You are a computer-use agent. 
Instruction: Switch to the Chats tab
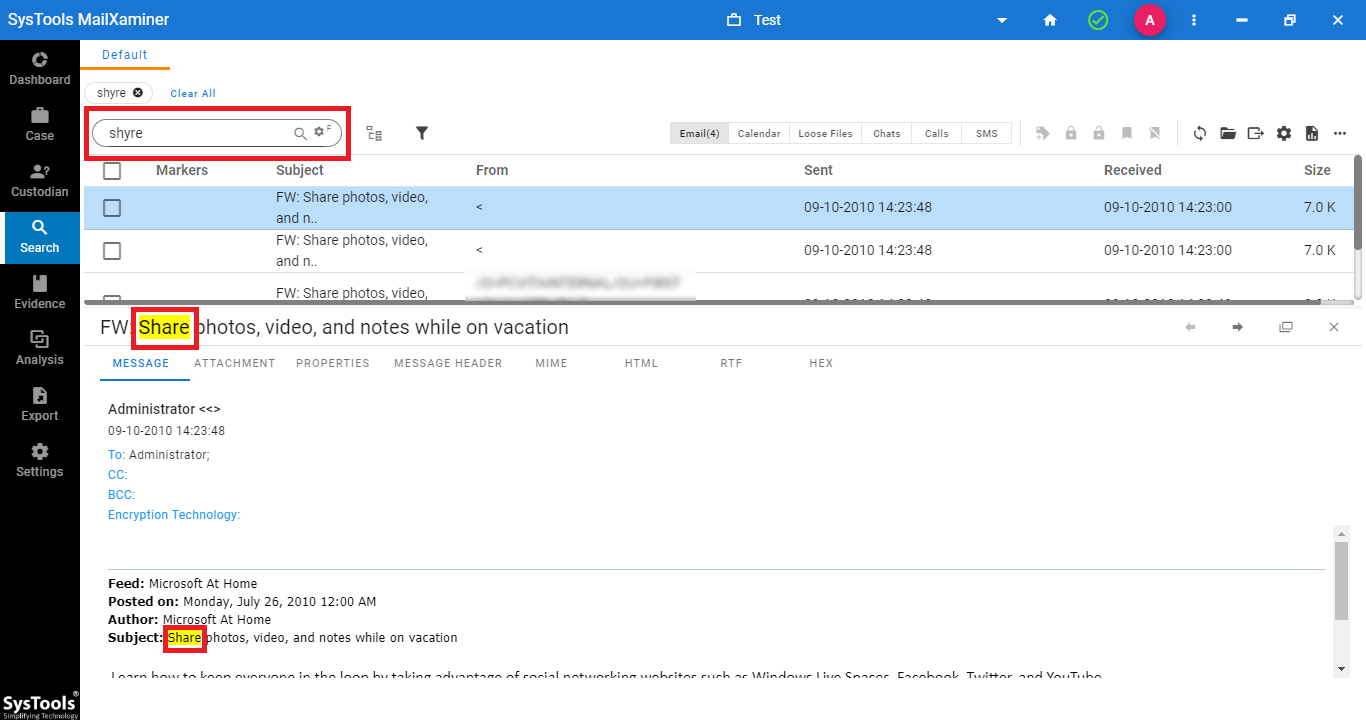887,133
